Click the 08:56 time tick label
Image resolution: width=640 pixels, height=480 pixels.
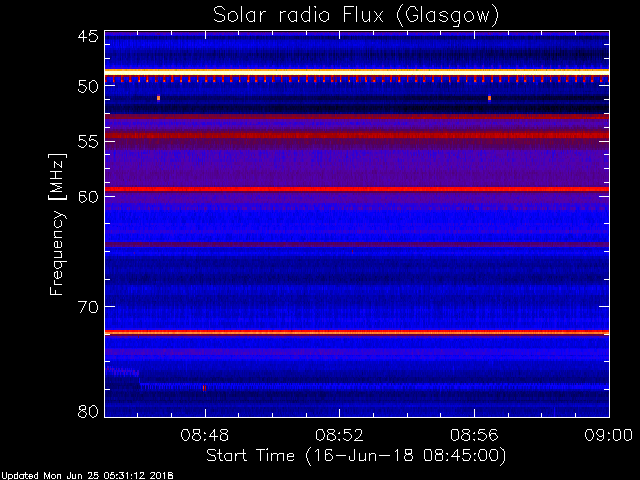pyautogui.click(x=474, y=435)
